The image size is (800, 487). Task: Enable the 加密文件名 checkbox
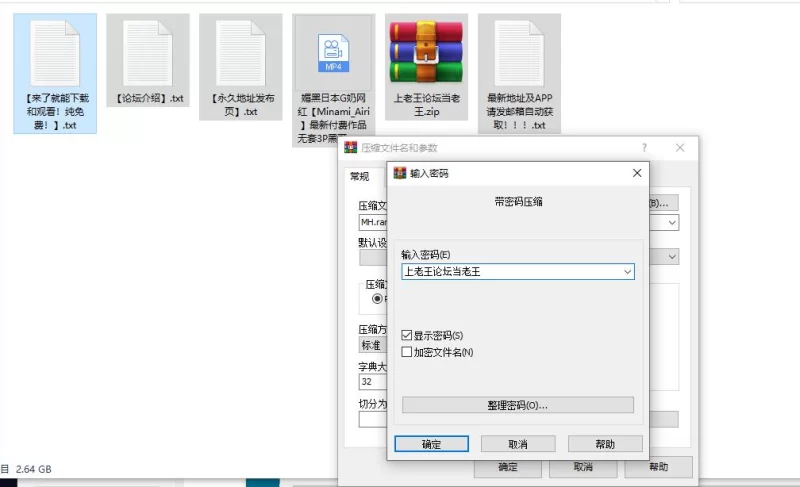[x=407, y=352]
